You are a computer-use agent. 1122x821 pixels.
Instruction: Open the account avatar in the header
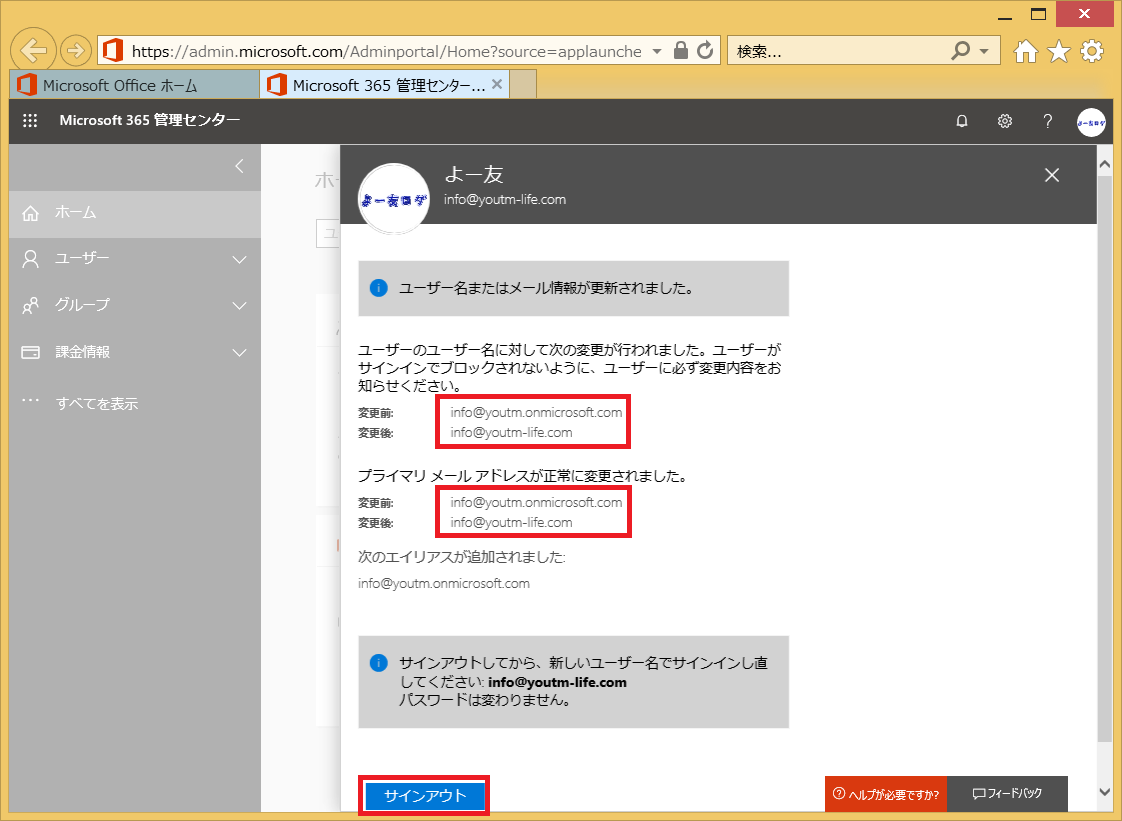pos(1091,122)
